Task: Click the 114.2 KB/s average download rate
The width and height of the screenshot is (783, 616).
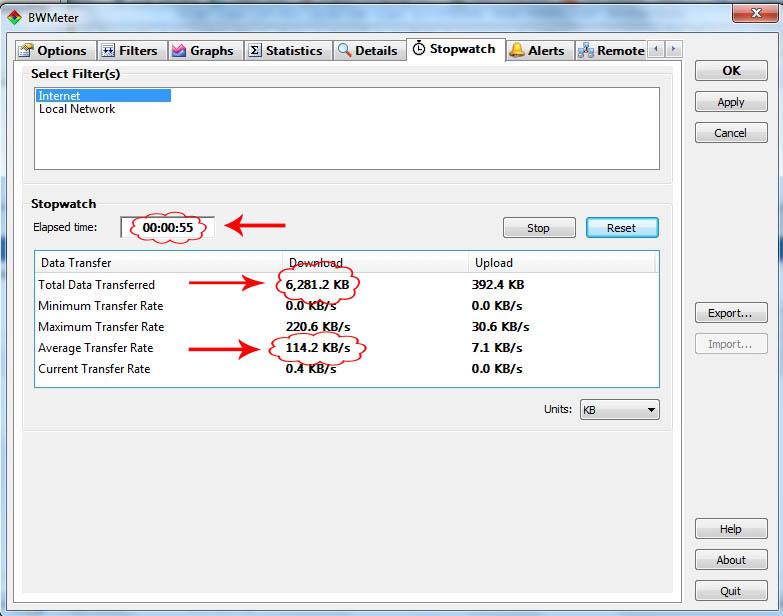Action: (318, 348)
